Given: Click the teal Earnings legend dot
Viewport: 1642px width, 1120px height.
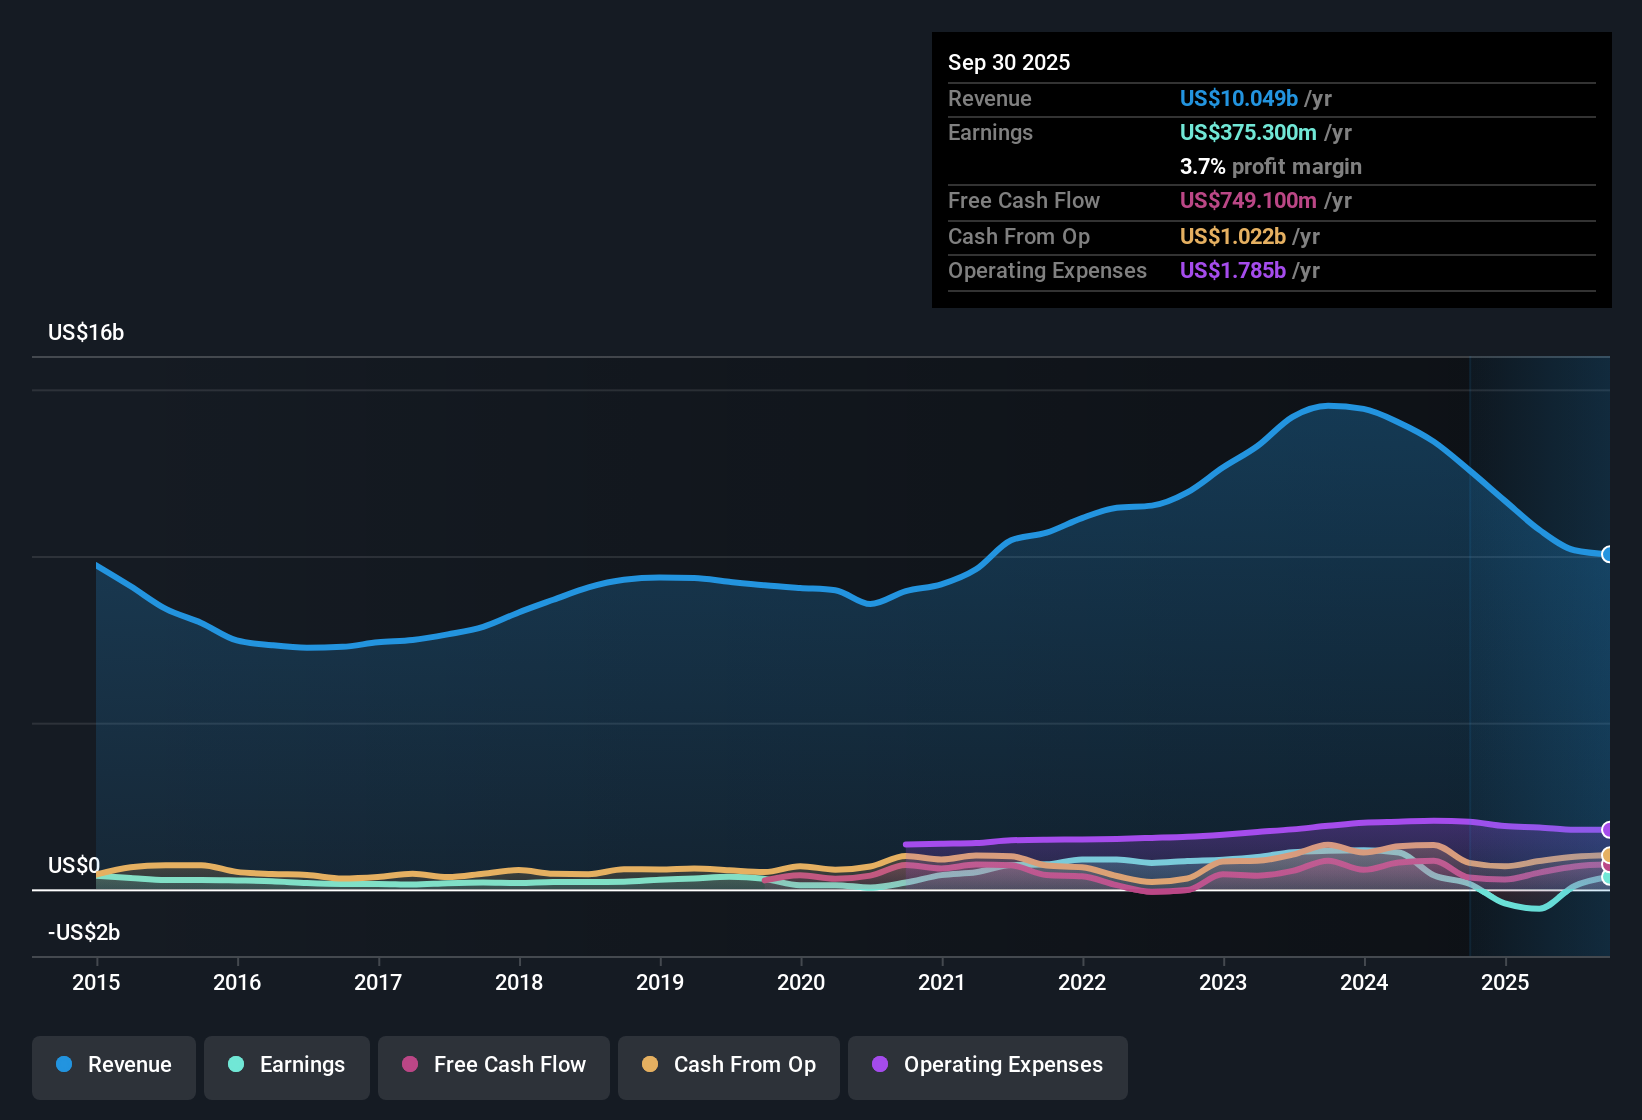Looking at the screenshot, I should coord(236,1064).
